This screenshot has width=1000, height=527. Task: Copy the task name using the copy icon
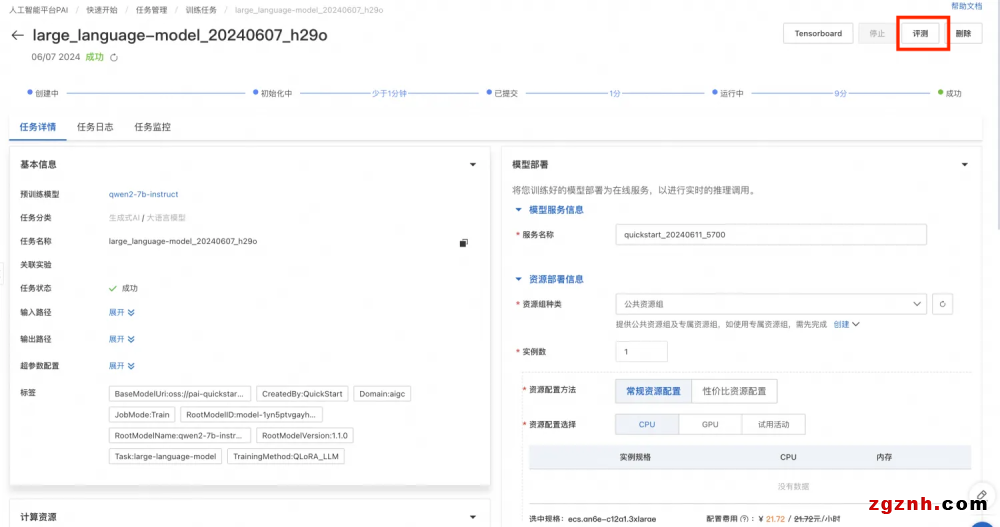[463, 242]
